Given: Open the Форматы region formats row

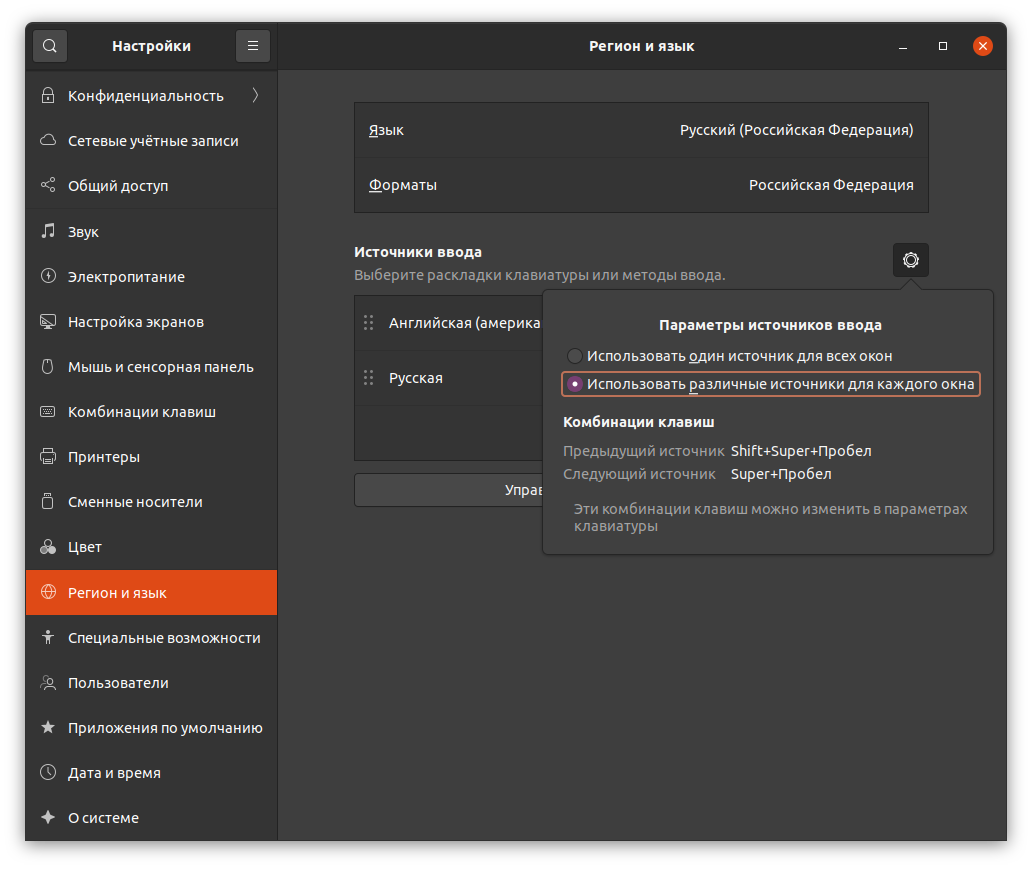Looking at the screenshot, I should (641, 185).
